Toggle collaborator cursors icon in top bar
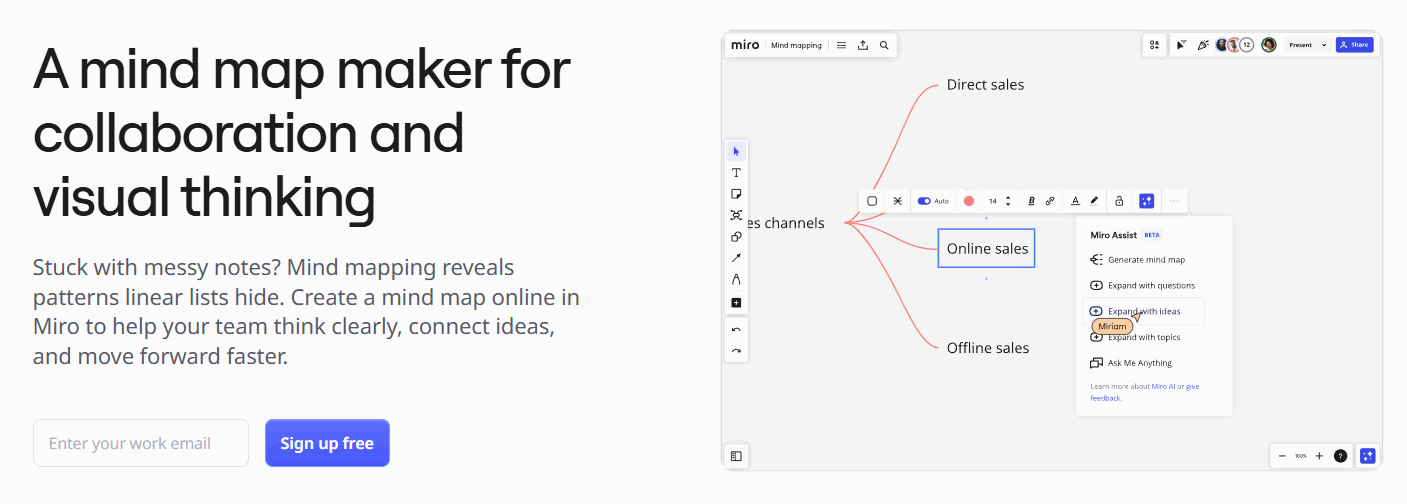Screen dimensions: 1407x504 click(1182, 45)
